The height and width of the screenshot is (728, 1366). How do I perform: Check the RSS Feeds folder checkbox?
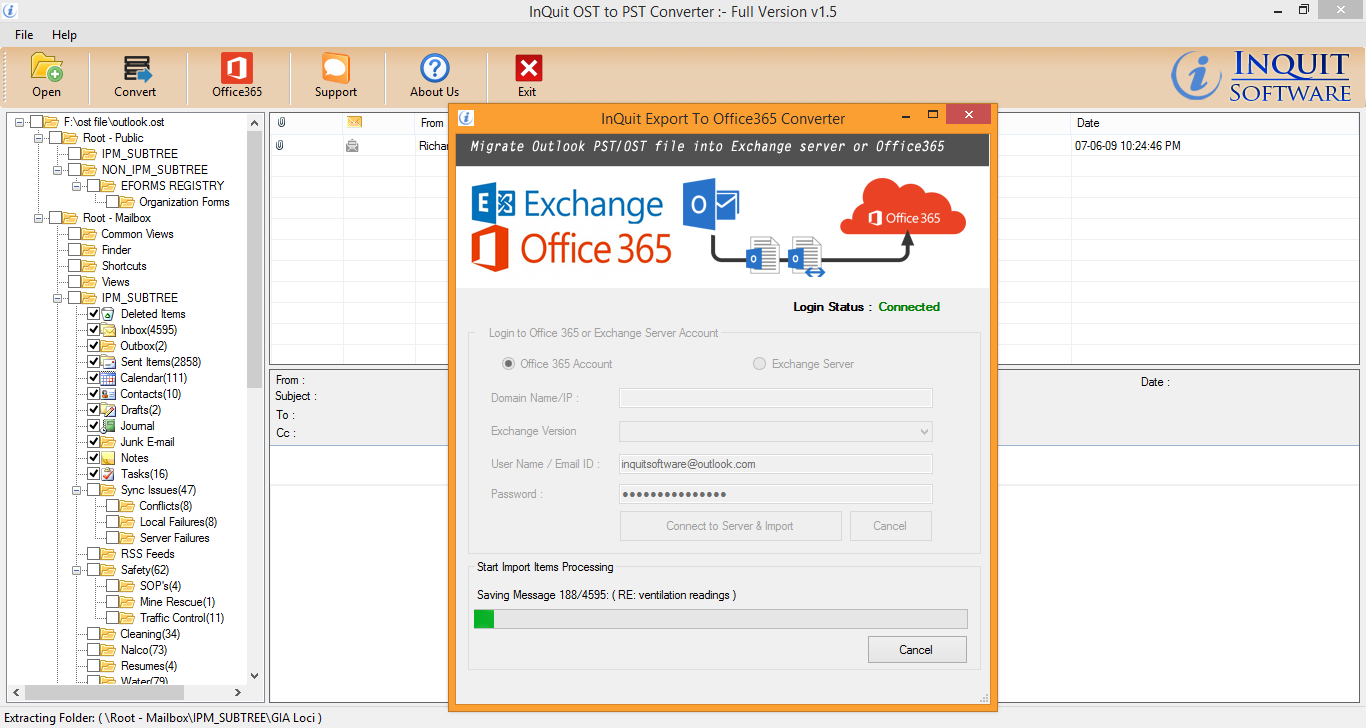94,554
